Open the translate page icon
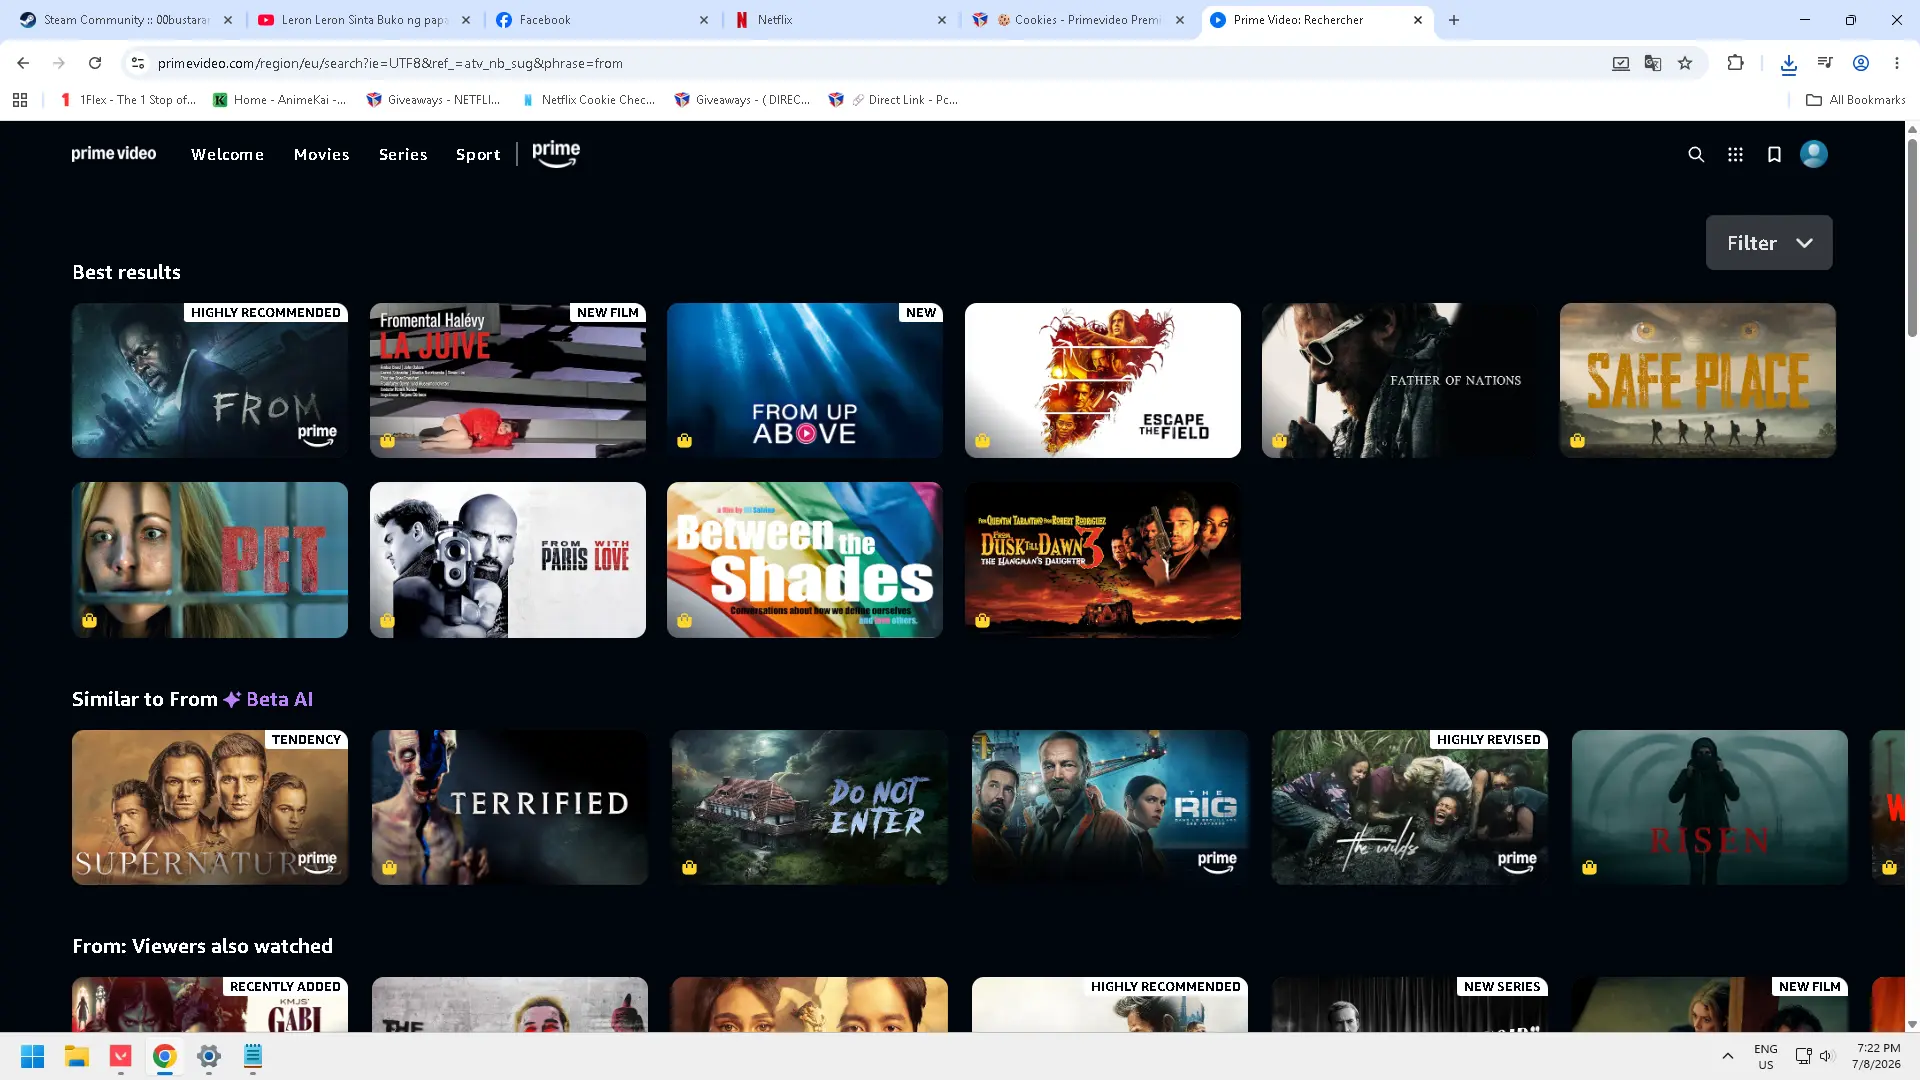This screenshot has height=1080, width=1920. click(x=1653, y=63)
